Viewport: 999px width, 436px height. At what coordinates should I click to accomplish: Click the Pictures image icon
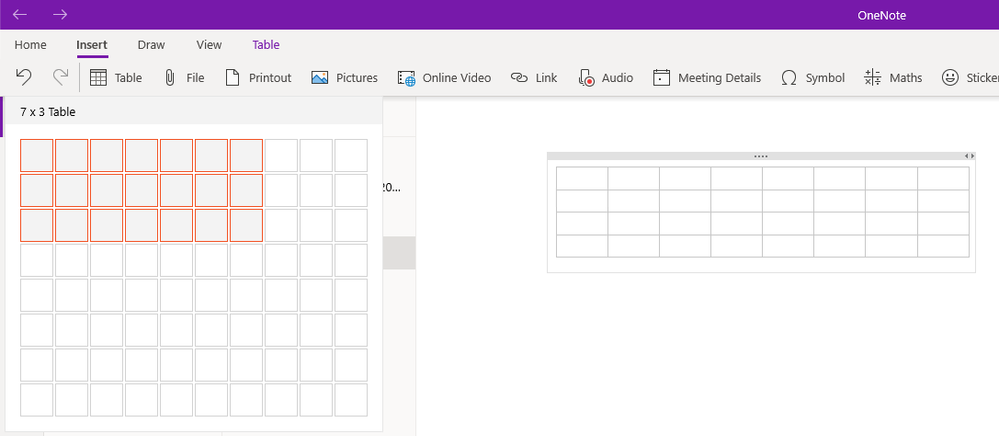319,78
